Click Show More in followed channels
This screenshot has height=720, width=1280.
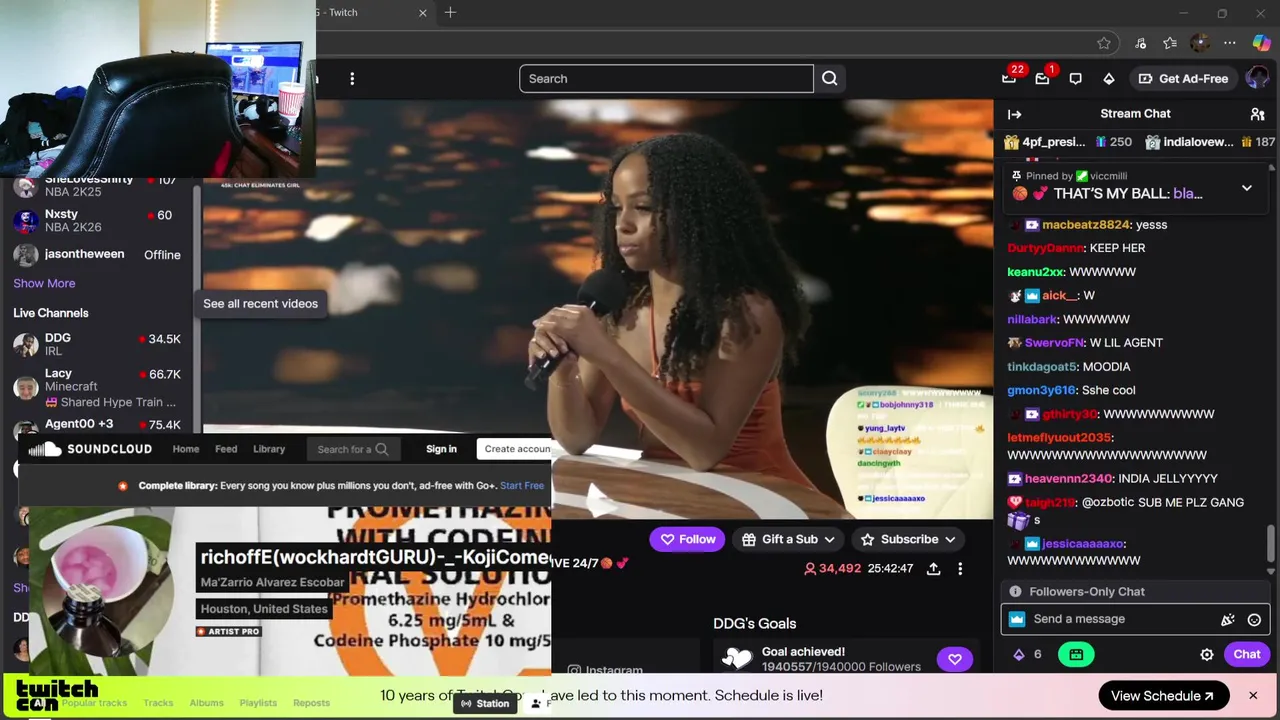(x=44, y=283)
